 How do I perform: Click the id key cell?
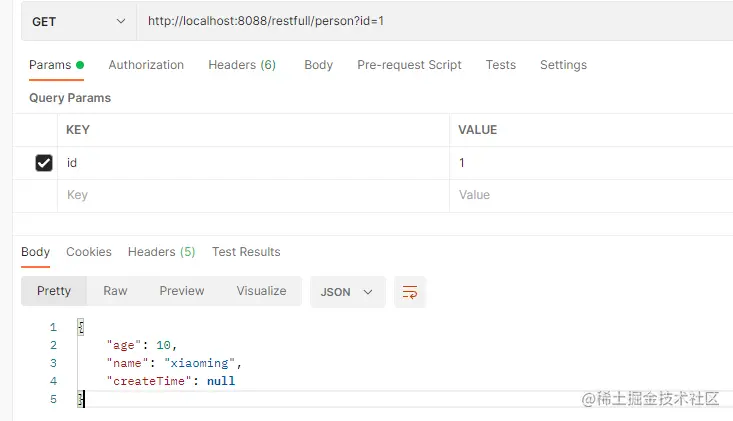[253, 163]
